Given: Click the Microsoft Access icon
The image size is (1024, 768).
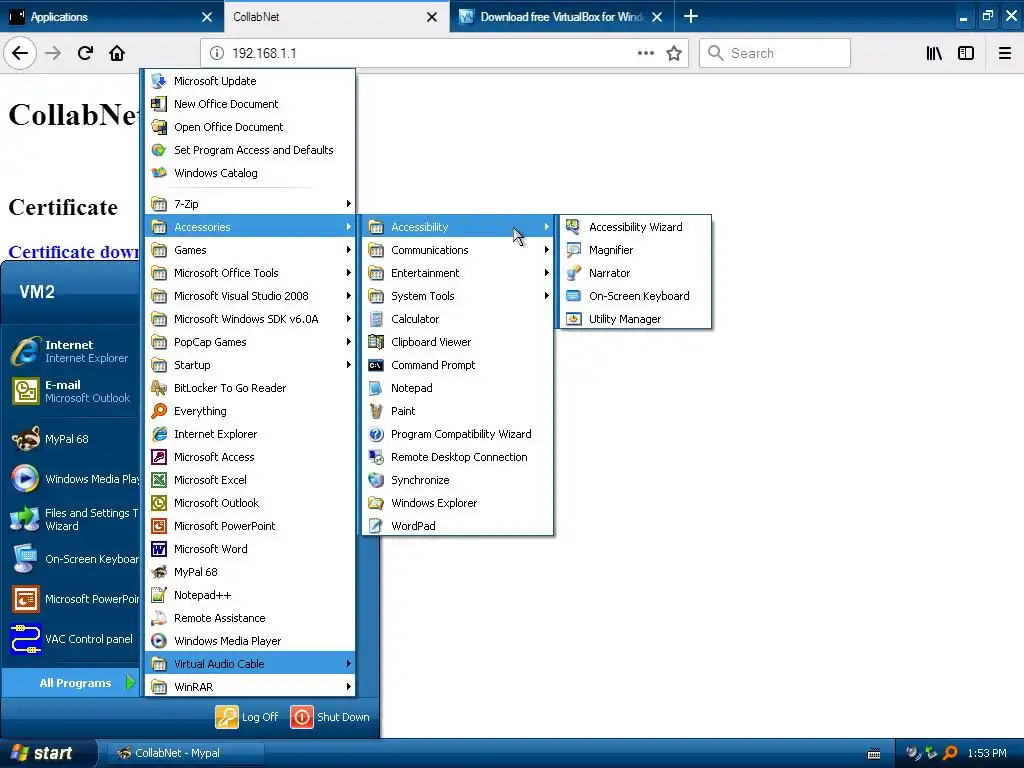Looking at the screenshot, I should point(159,457).
